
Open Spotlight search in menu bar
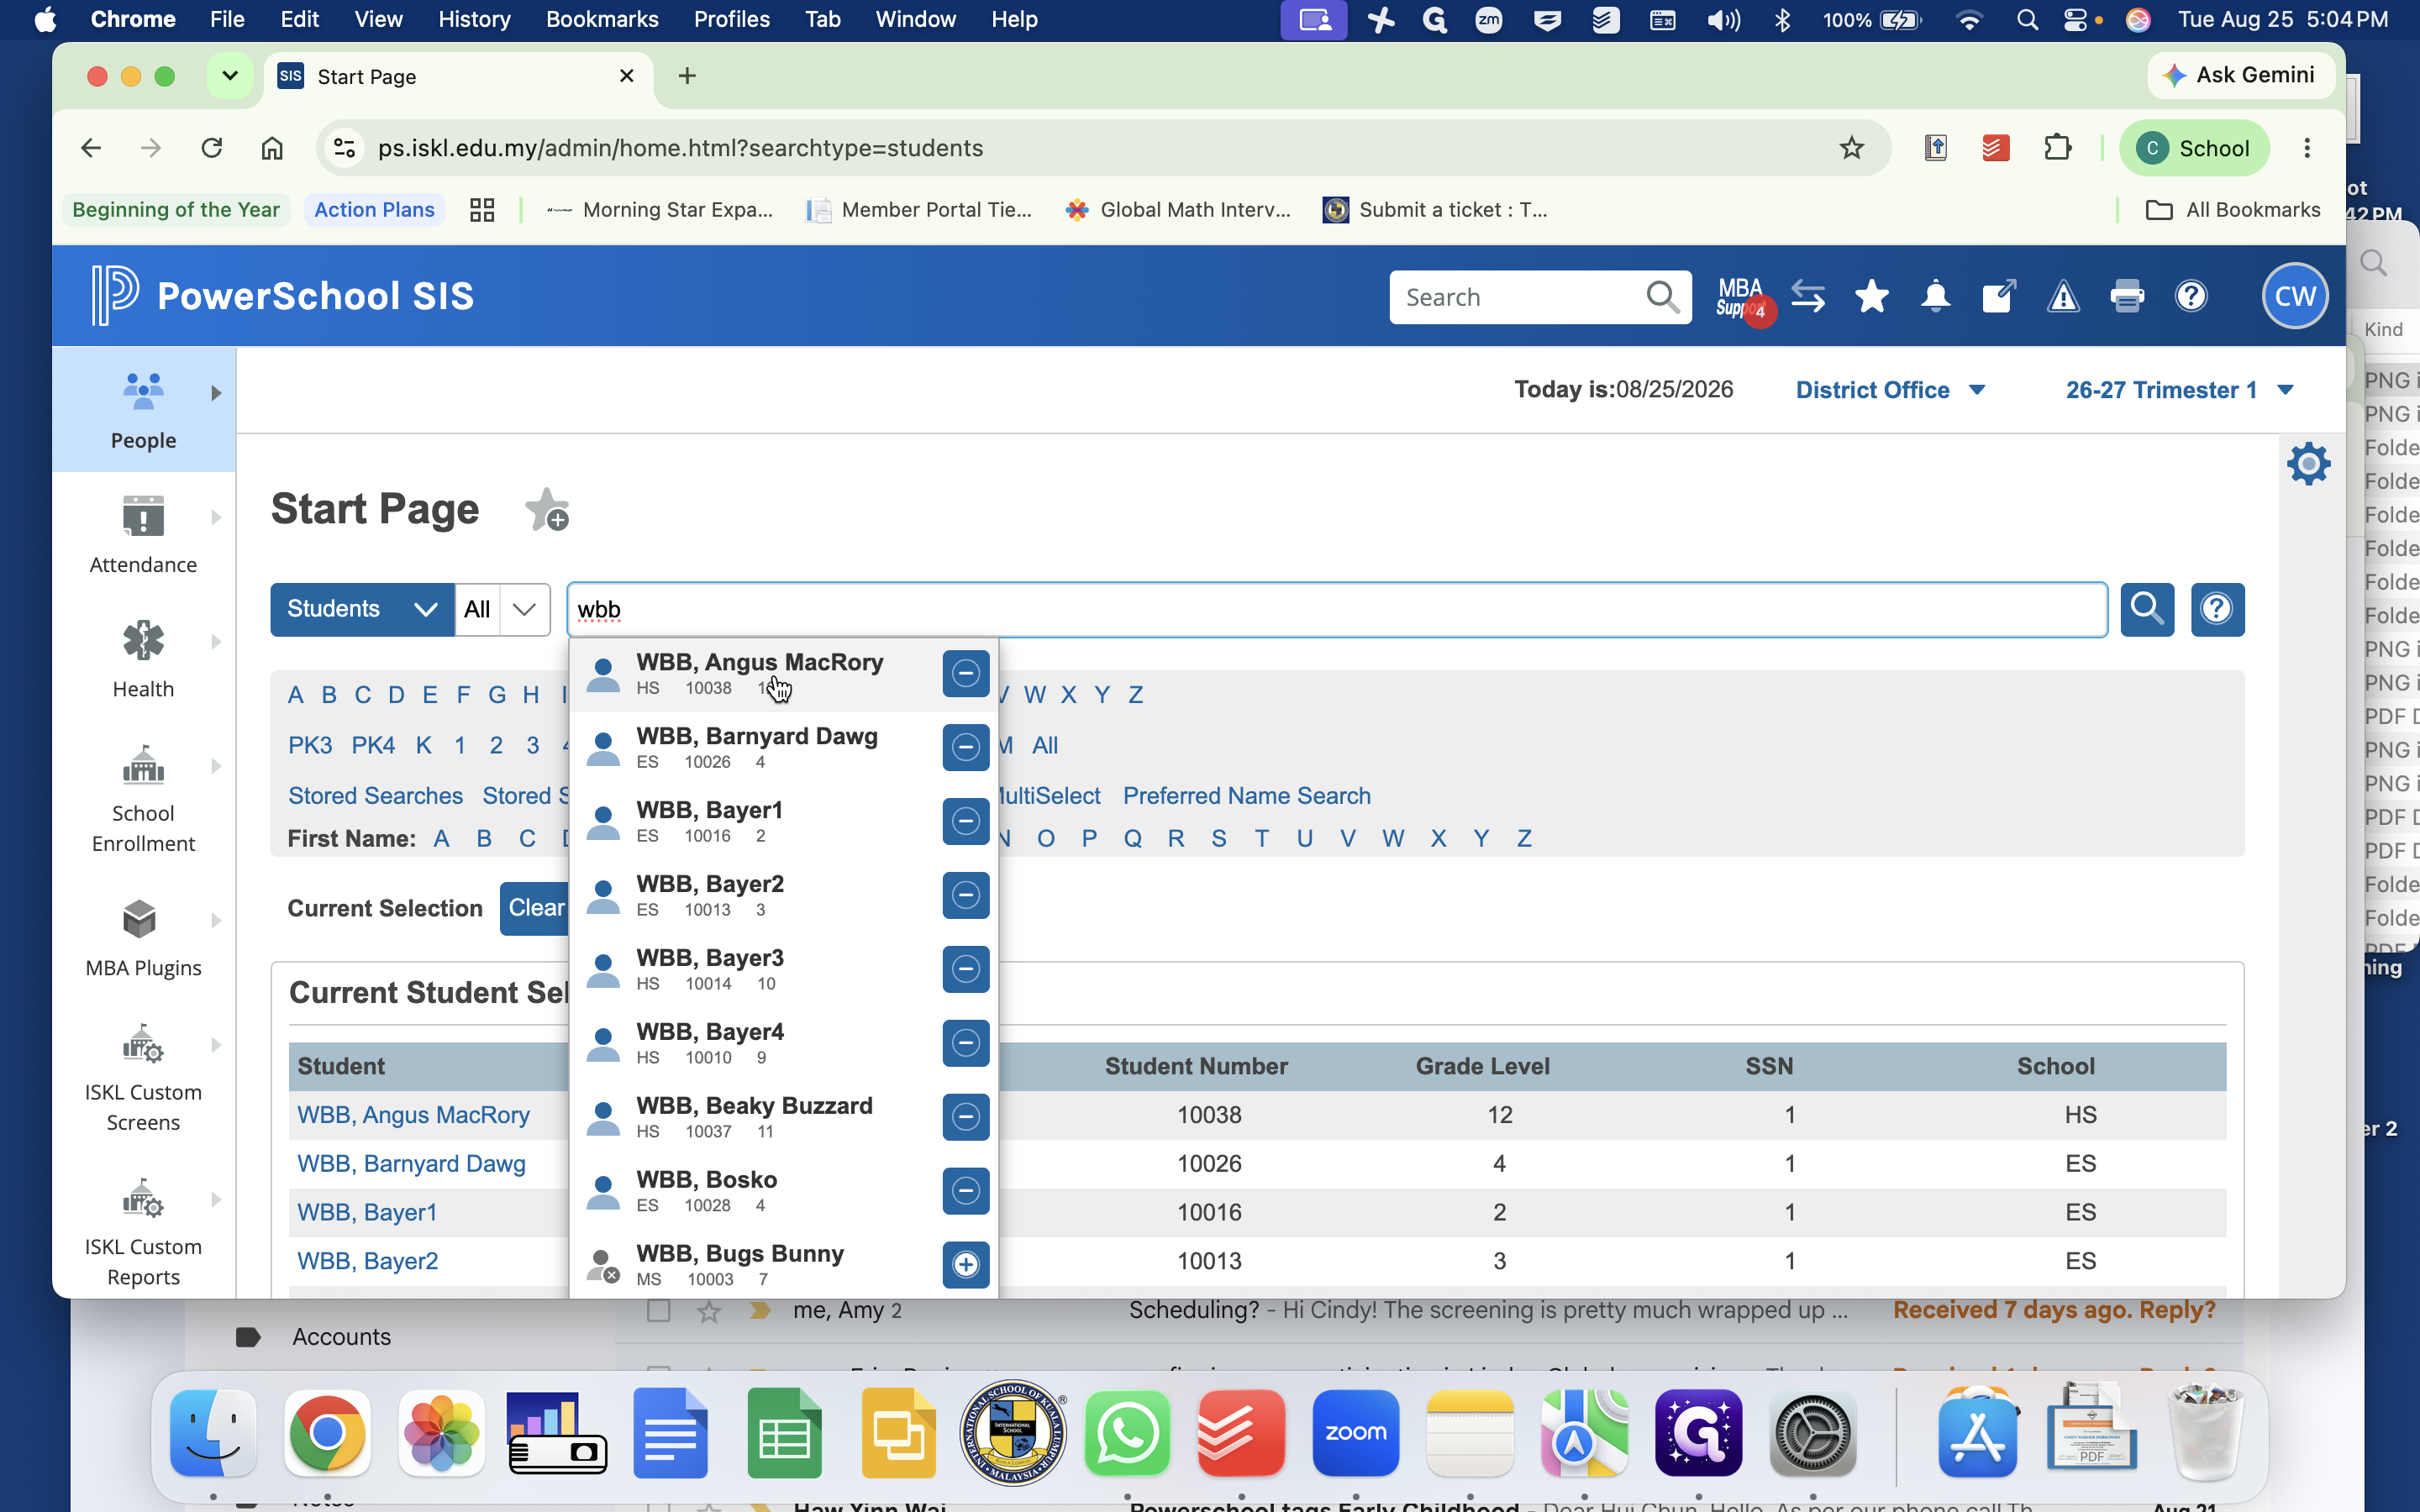tap(2026, 20)
